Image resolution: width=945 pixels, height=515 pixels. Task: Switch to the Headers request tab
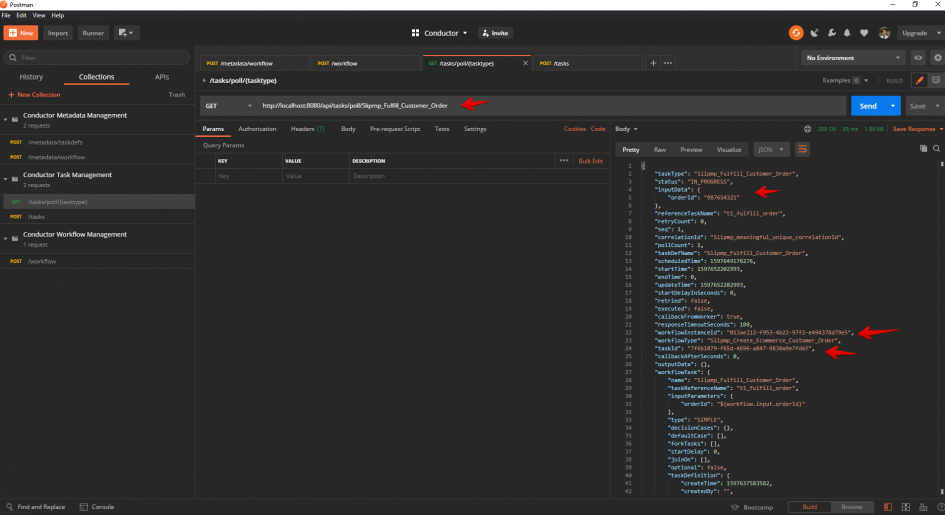point(307,129)
